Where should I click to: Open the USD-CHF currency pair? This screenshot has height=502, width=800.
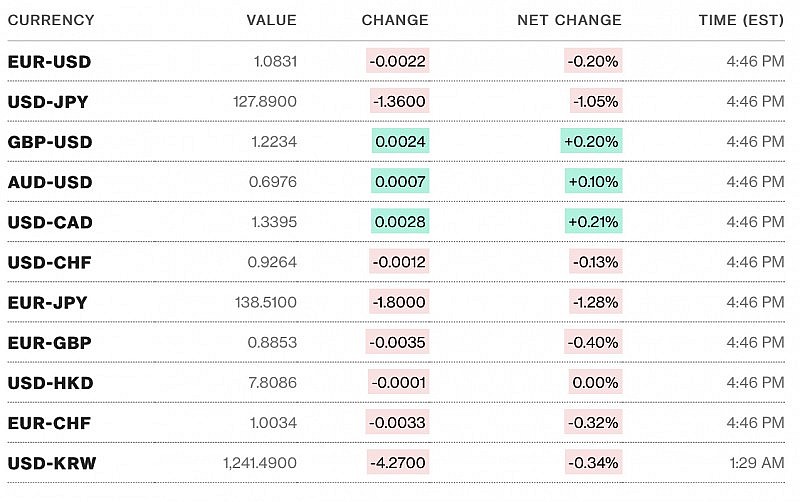point(49,262)
